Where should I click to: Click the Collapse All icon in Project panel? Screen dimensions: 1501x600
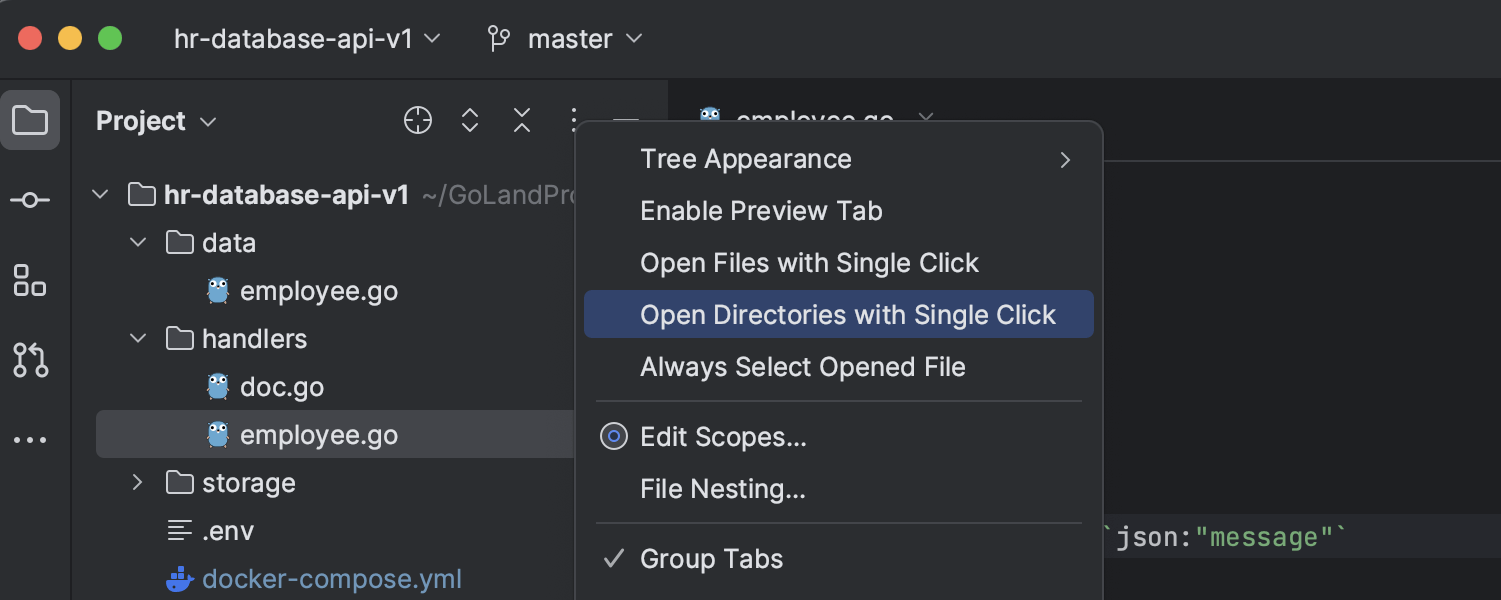522,121
